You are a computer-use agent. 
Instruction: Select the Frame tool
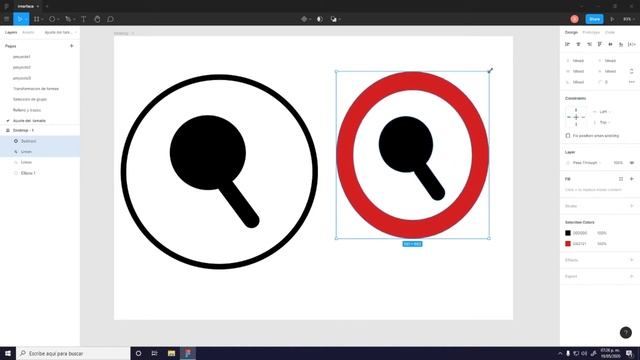(x=36, y=19)
